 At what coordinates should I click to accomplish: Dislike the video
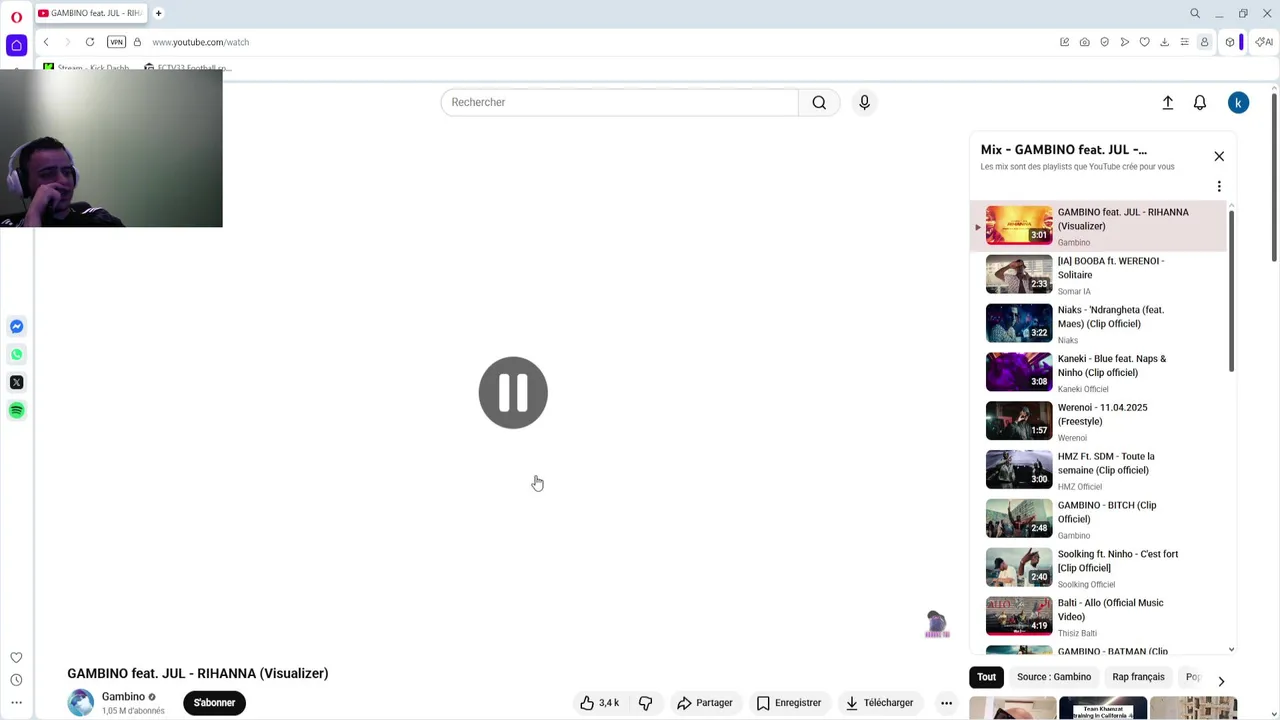pos(646,703)
